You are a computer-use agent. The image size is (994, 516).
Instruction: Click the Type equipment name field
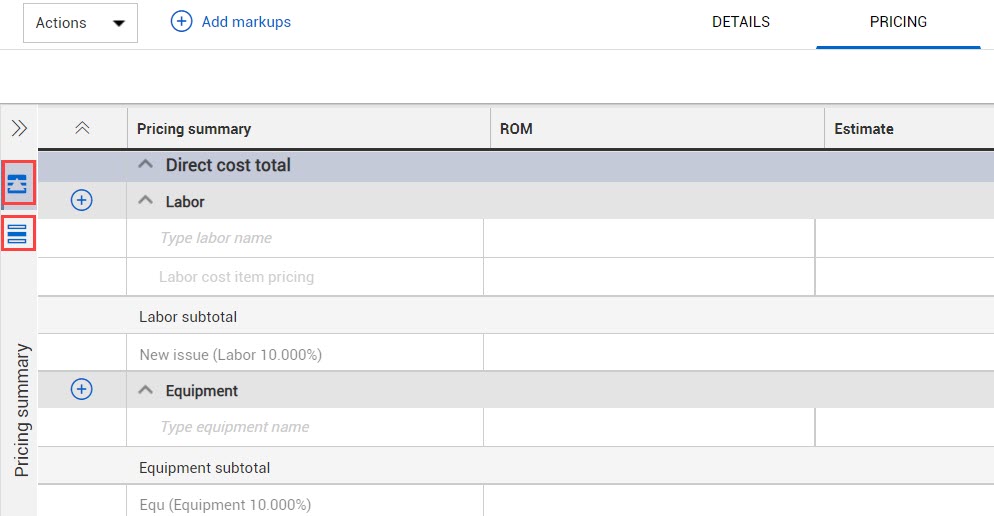click(305, 427)
